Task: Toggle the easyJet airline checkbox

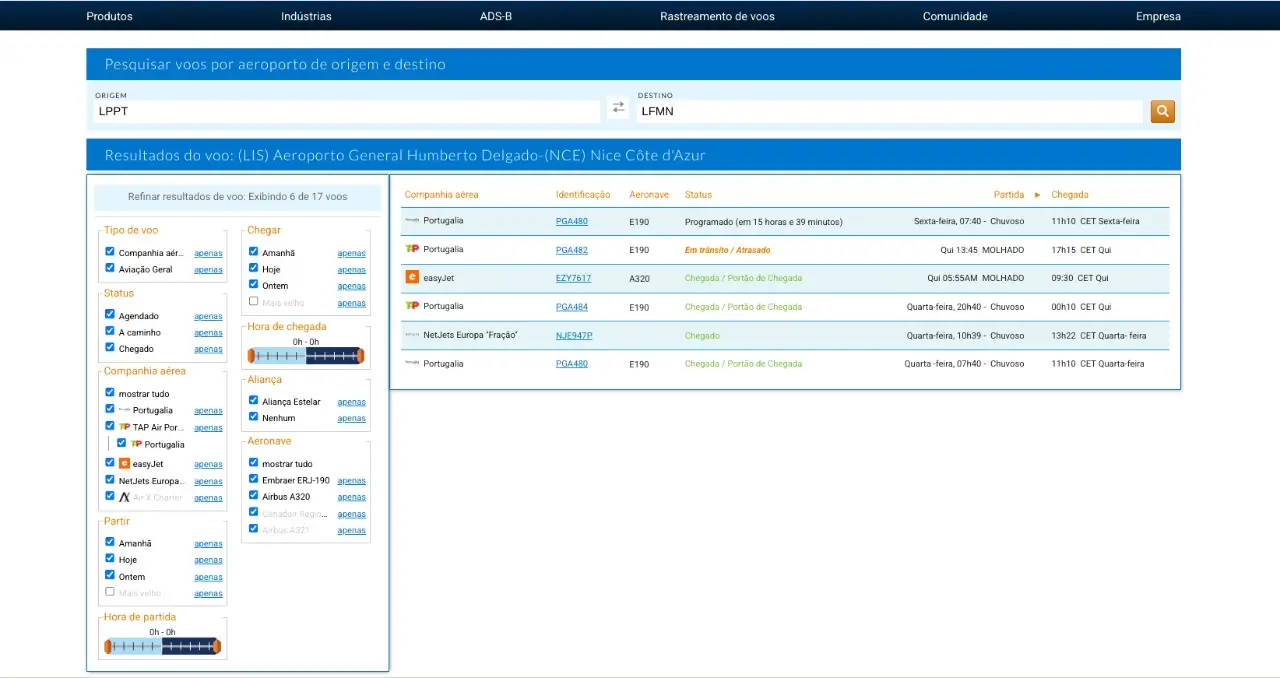Action: point(110,464)
